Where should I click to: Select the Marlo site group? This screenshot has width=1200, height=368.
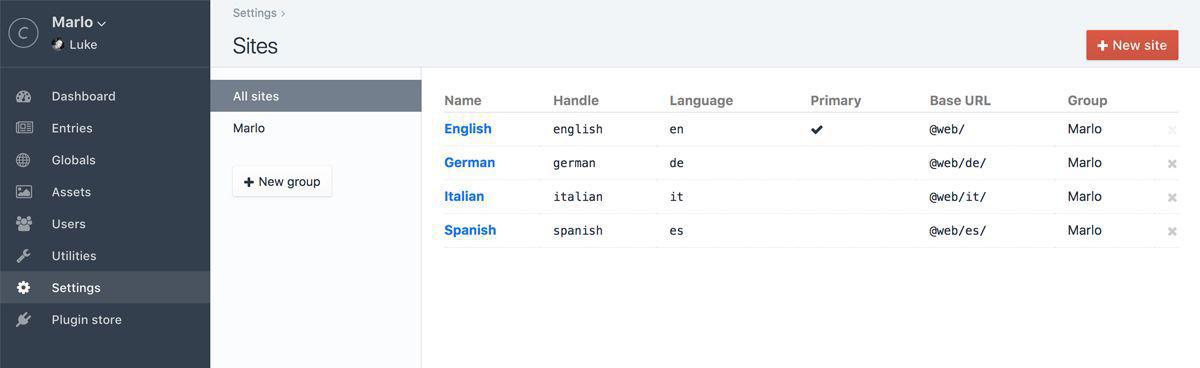tap(316, 128)
